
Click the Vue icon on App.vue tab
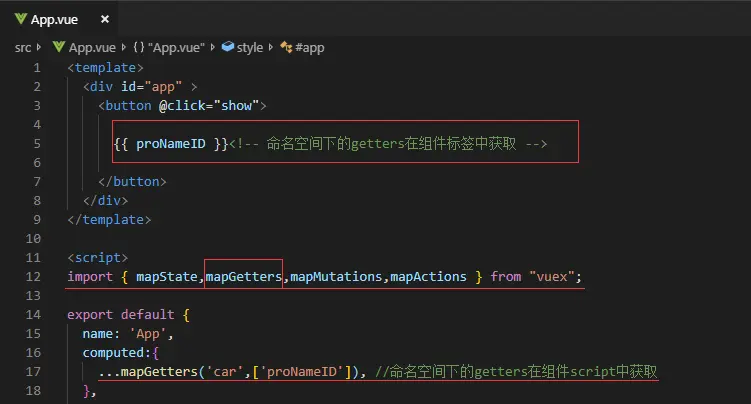click(x=21, y=19)
